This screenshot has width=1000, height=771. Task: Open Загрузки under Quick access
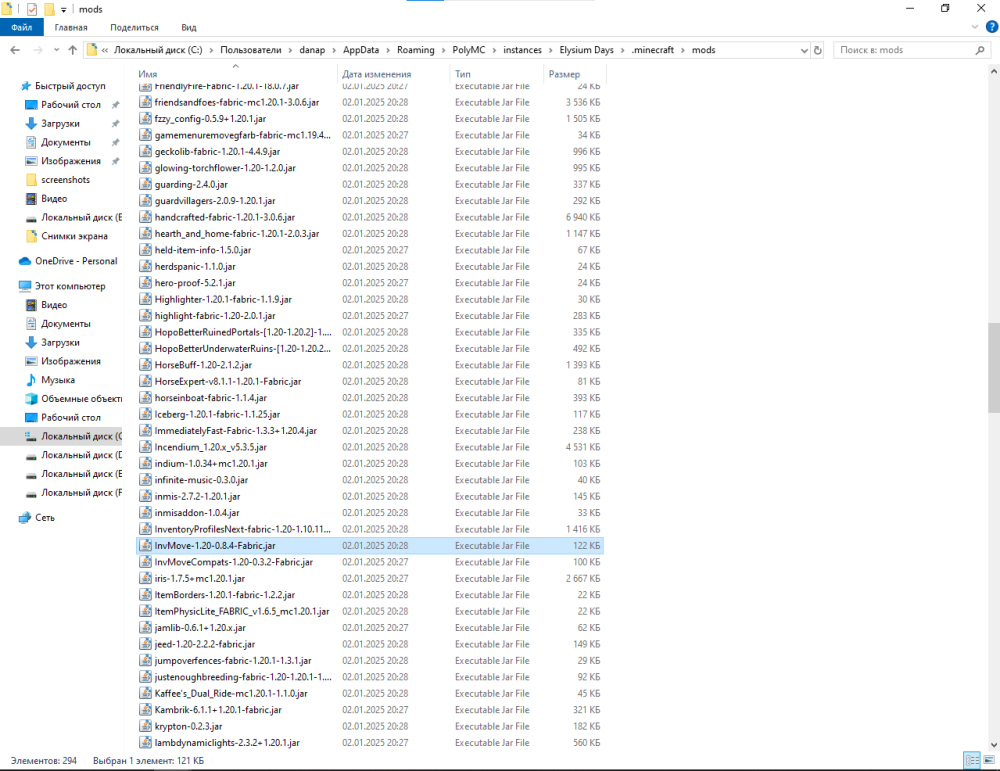coord(54,123)
